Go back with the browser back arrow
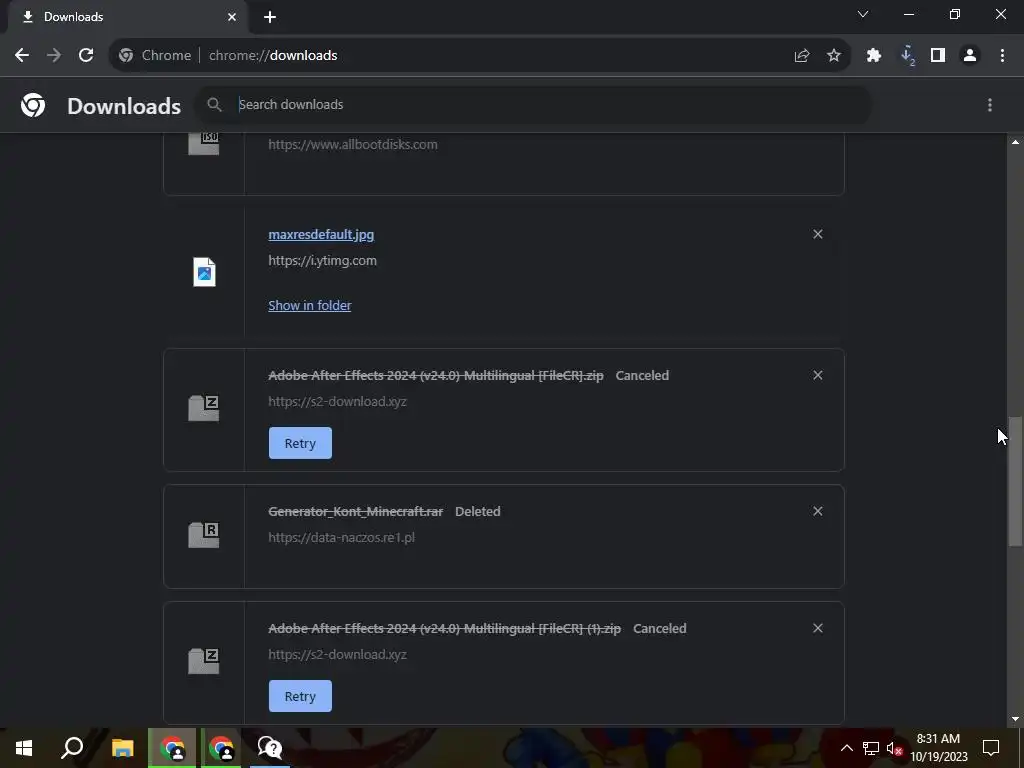Screen dimensions: 1024x768 pyautogui.click(x=22, y=56)
